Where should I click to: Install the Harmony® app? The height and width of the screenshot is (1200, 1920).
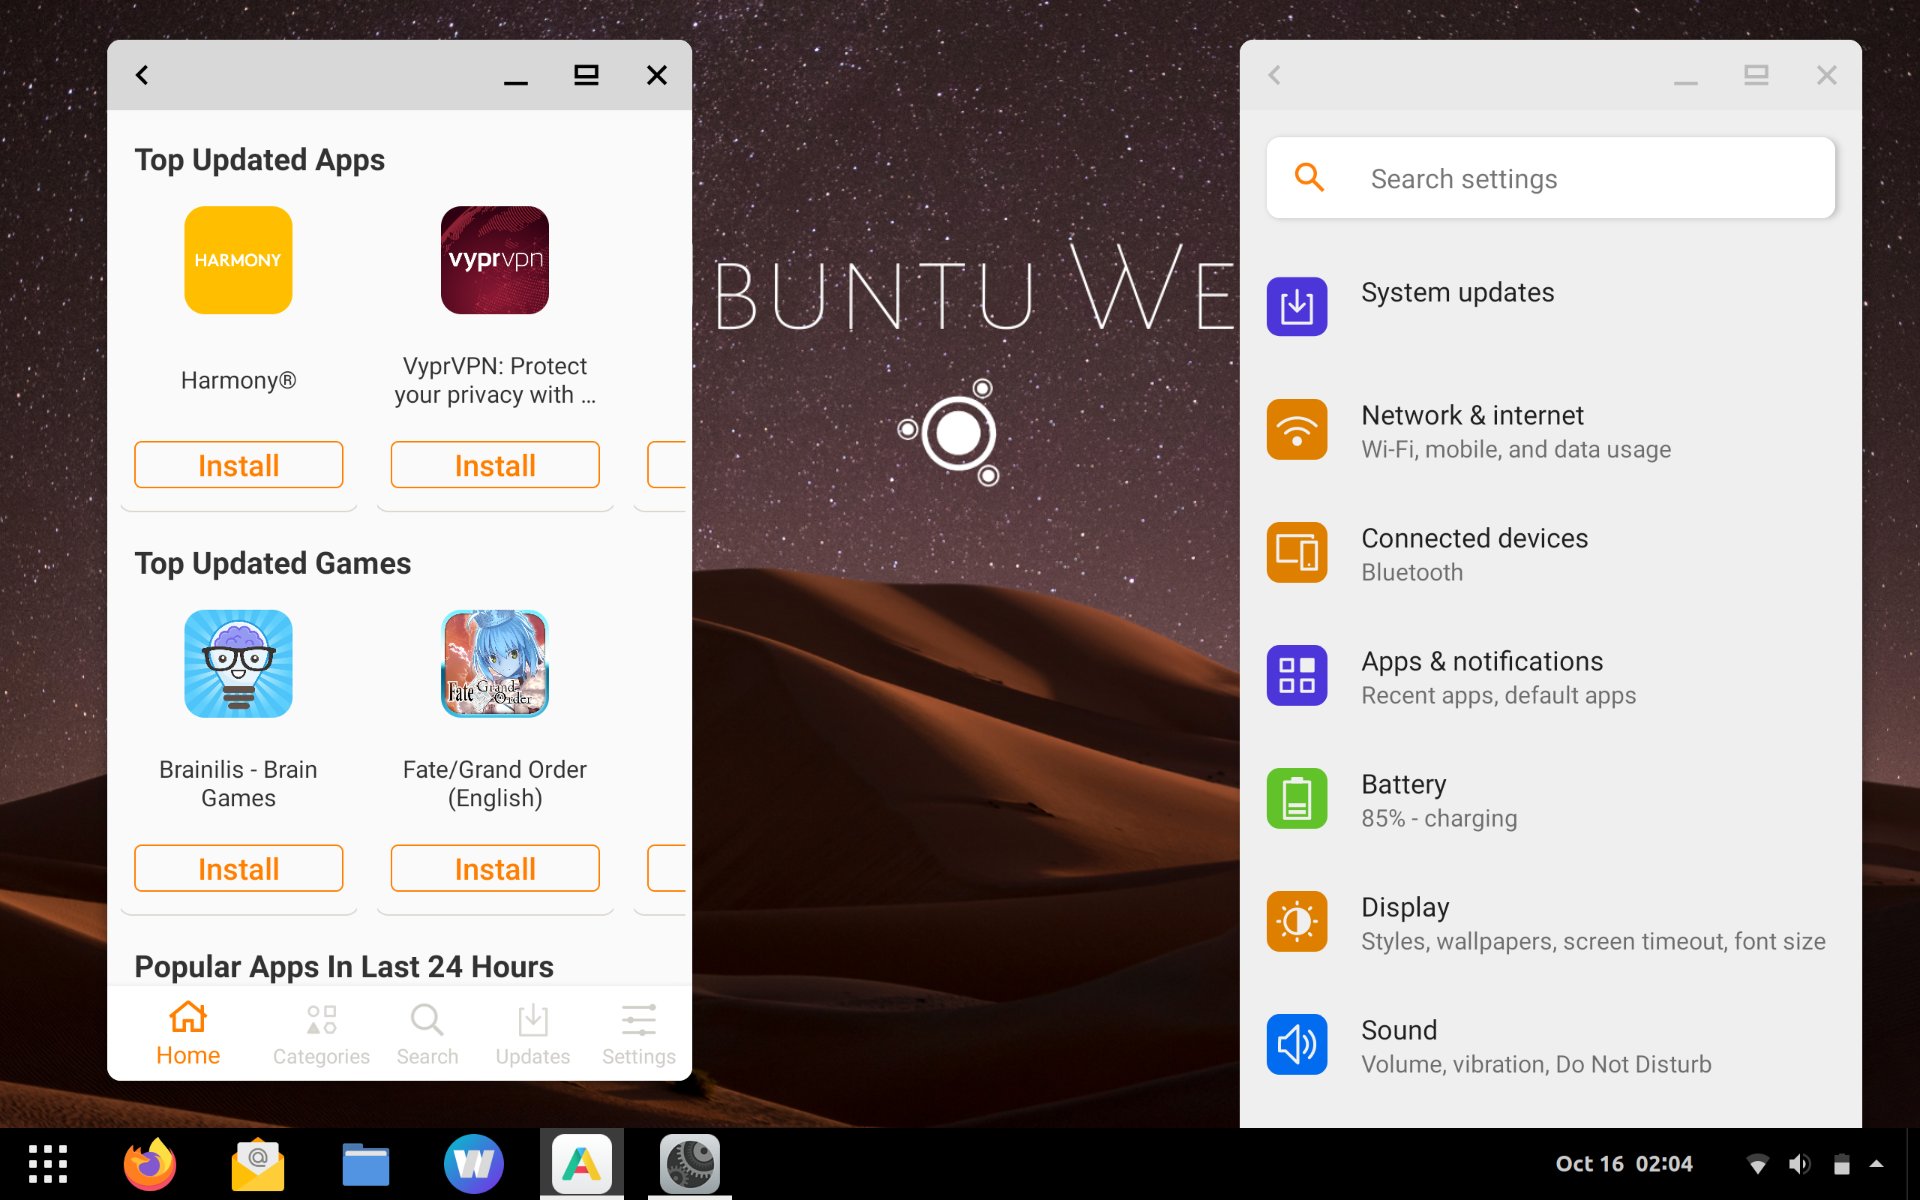pyautogui.click(x=238, y=464)
